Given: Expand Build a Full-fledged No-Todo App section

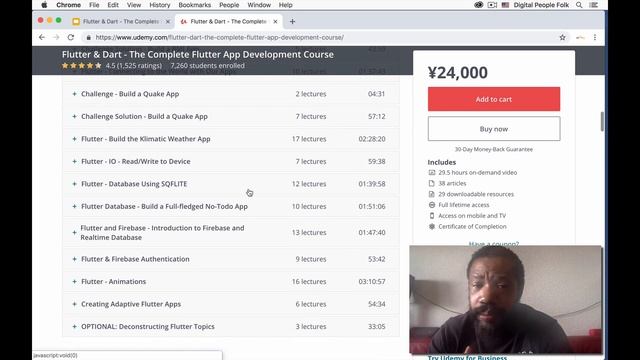Looking at the screenshot, I should pos(231,206).
